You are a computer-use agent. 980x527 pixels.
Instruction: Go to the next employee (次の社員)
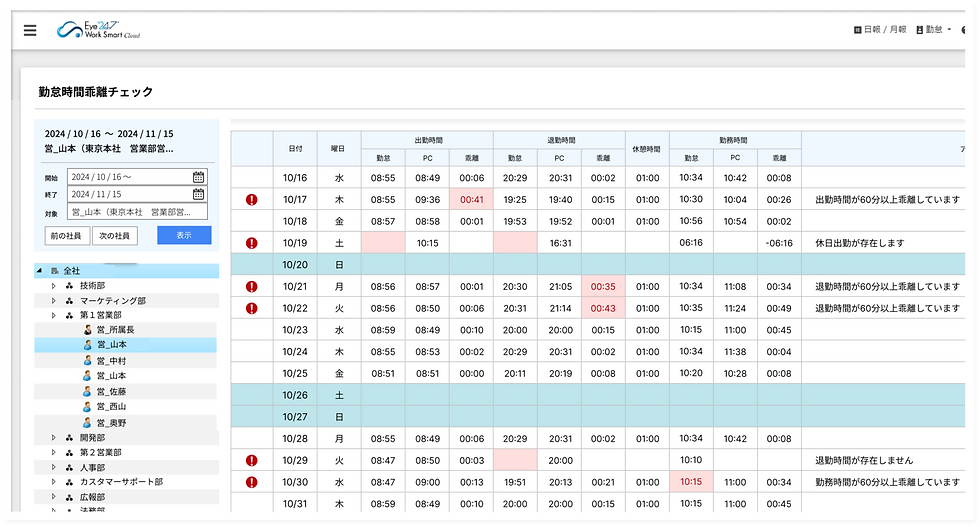[x=115, y=236]
